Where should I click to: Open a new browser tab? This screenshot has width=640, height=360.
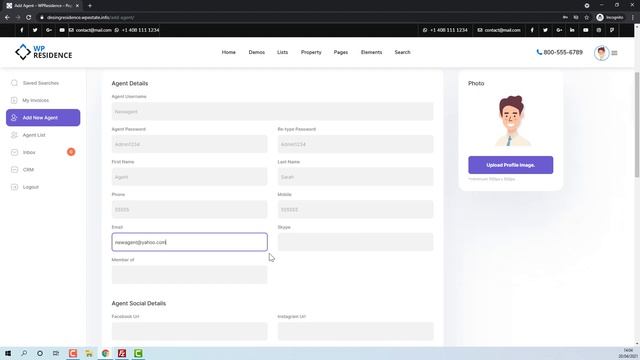tap(90, 6)
